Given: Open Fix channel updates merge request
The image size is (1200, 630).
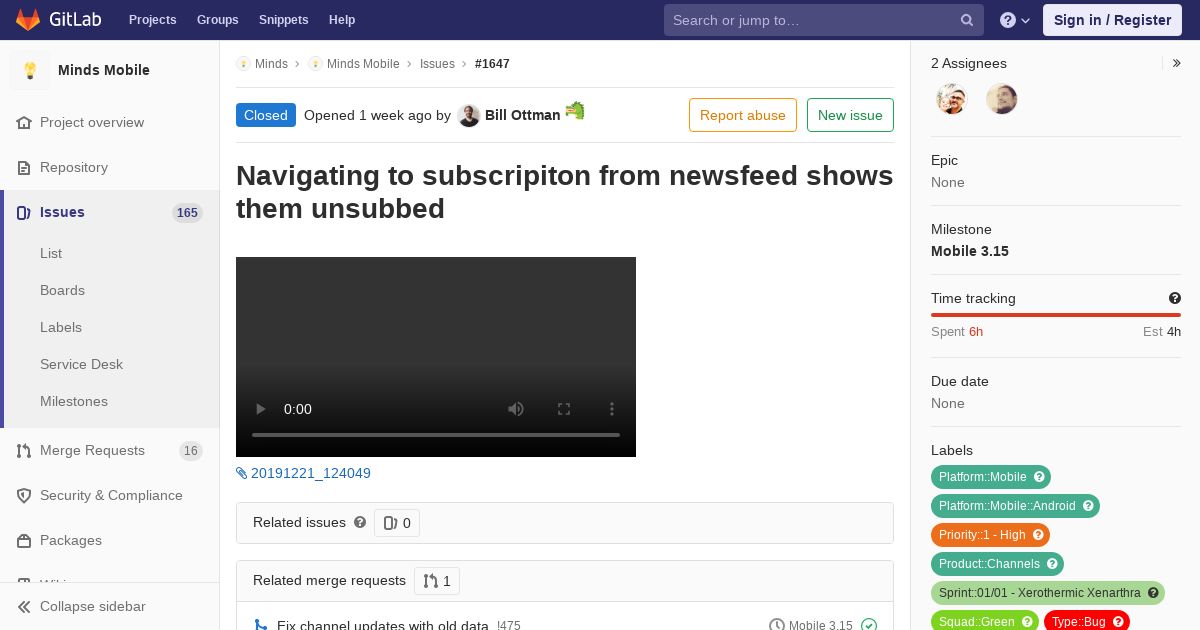Looking at the screenshot, I should [x=383, y=626].
